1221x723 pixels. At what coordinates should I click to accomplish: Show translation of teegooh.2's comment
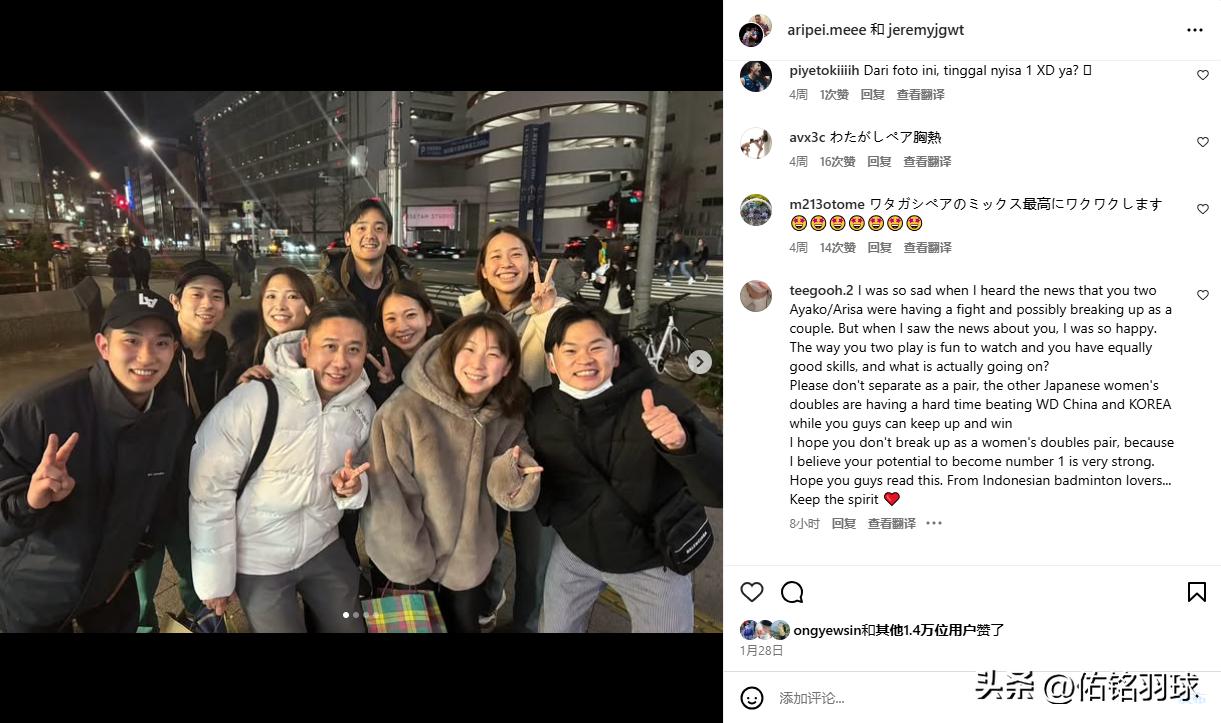coord(891,523)
